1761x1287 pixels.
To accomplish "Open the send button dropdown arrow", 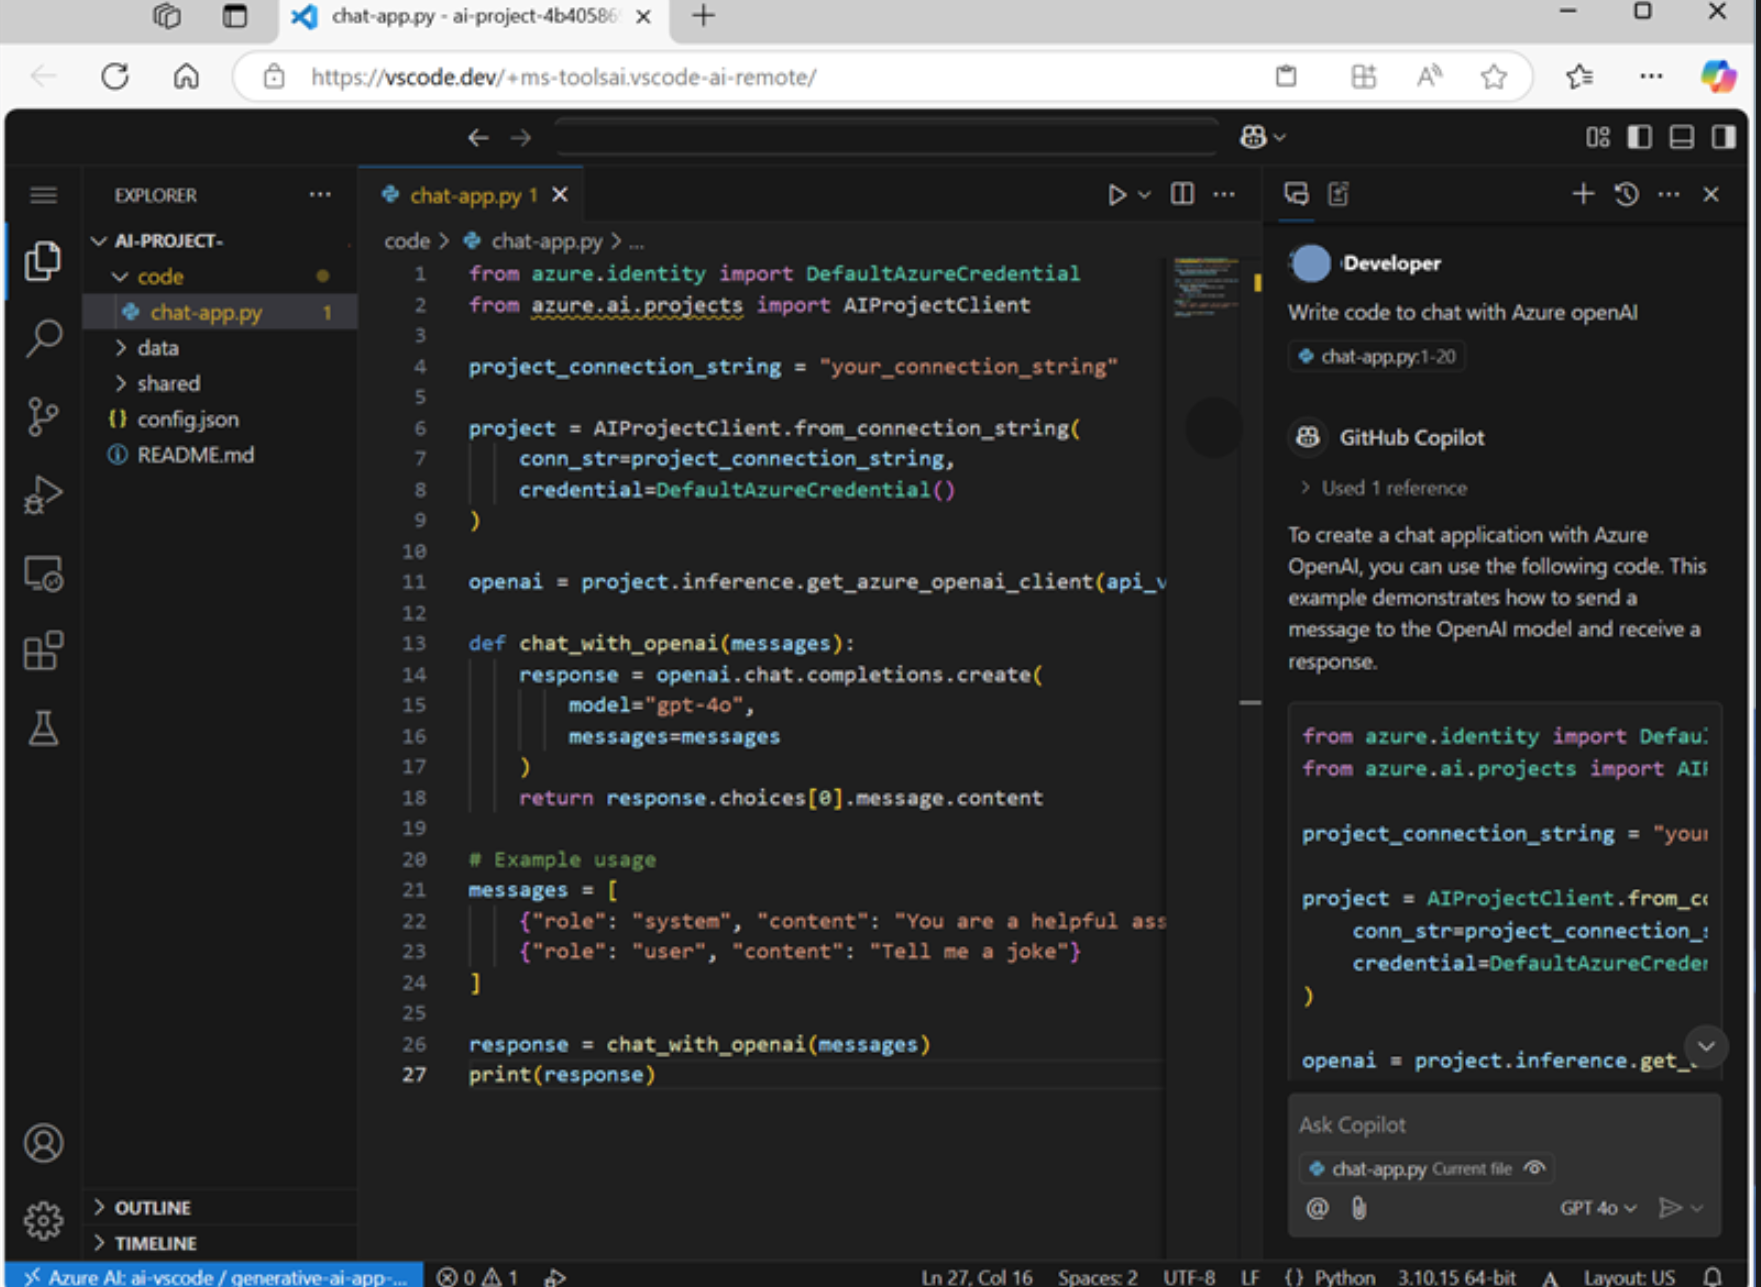I will tap(1697, 1208).
